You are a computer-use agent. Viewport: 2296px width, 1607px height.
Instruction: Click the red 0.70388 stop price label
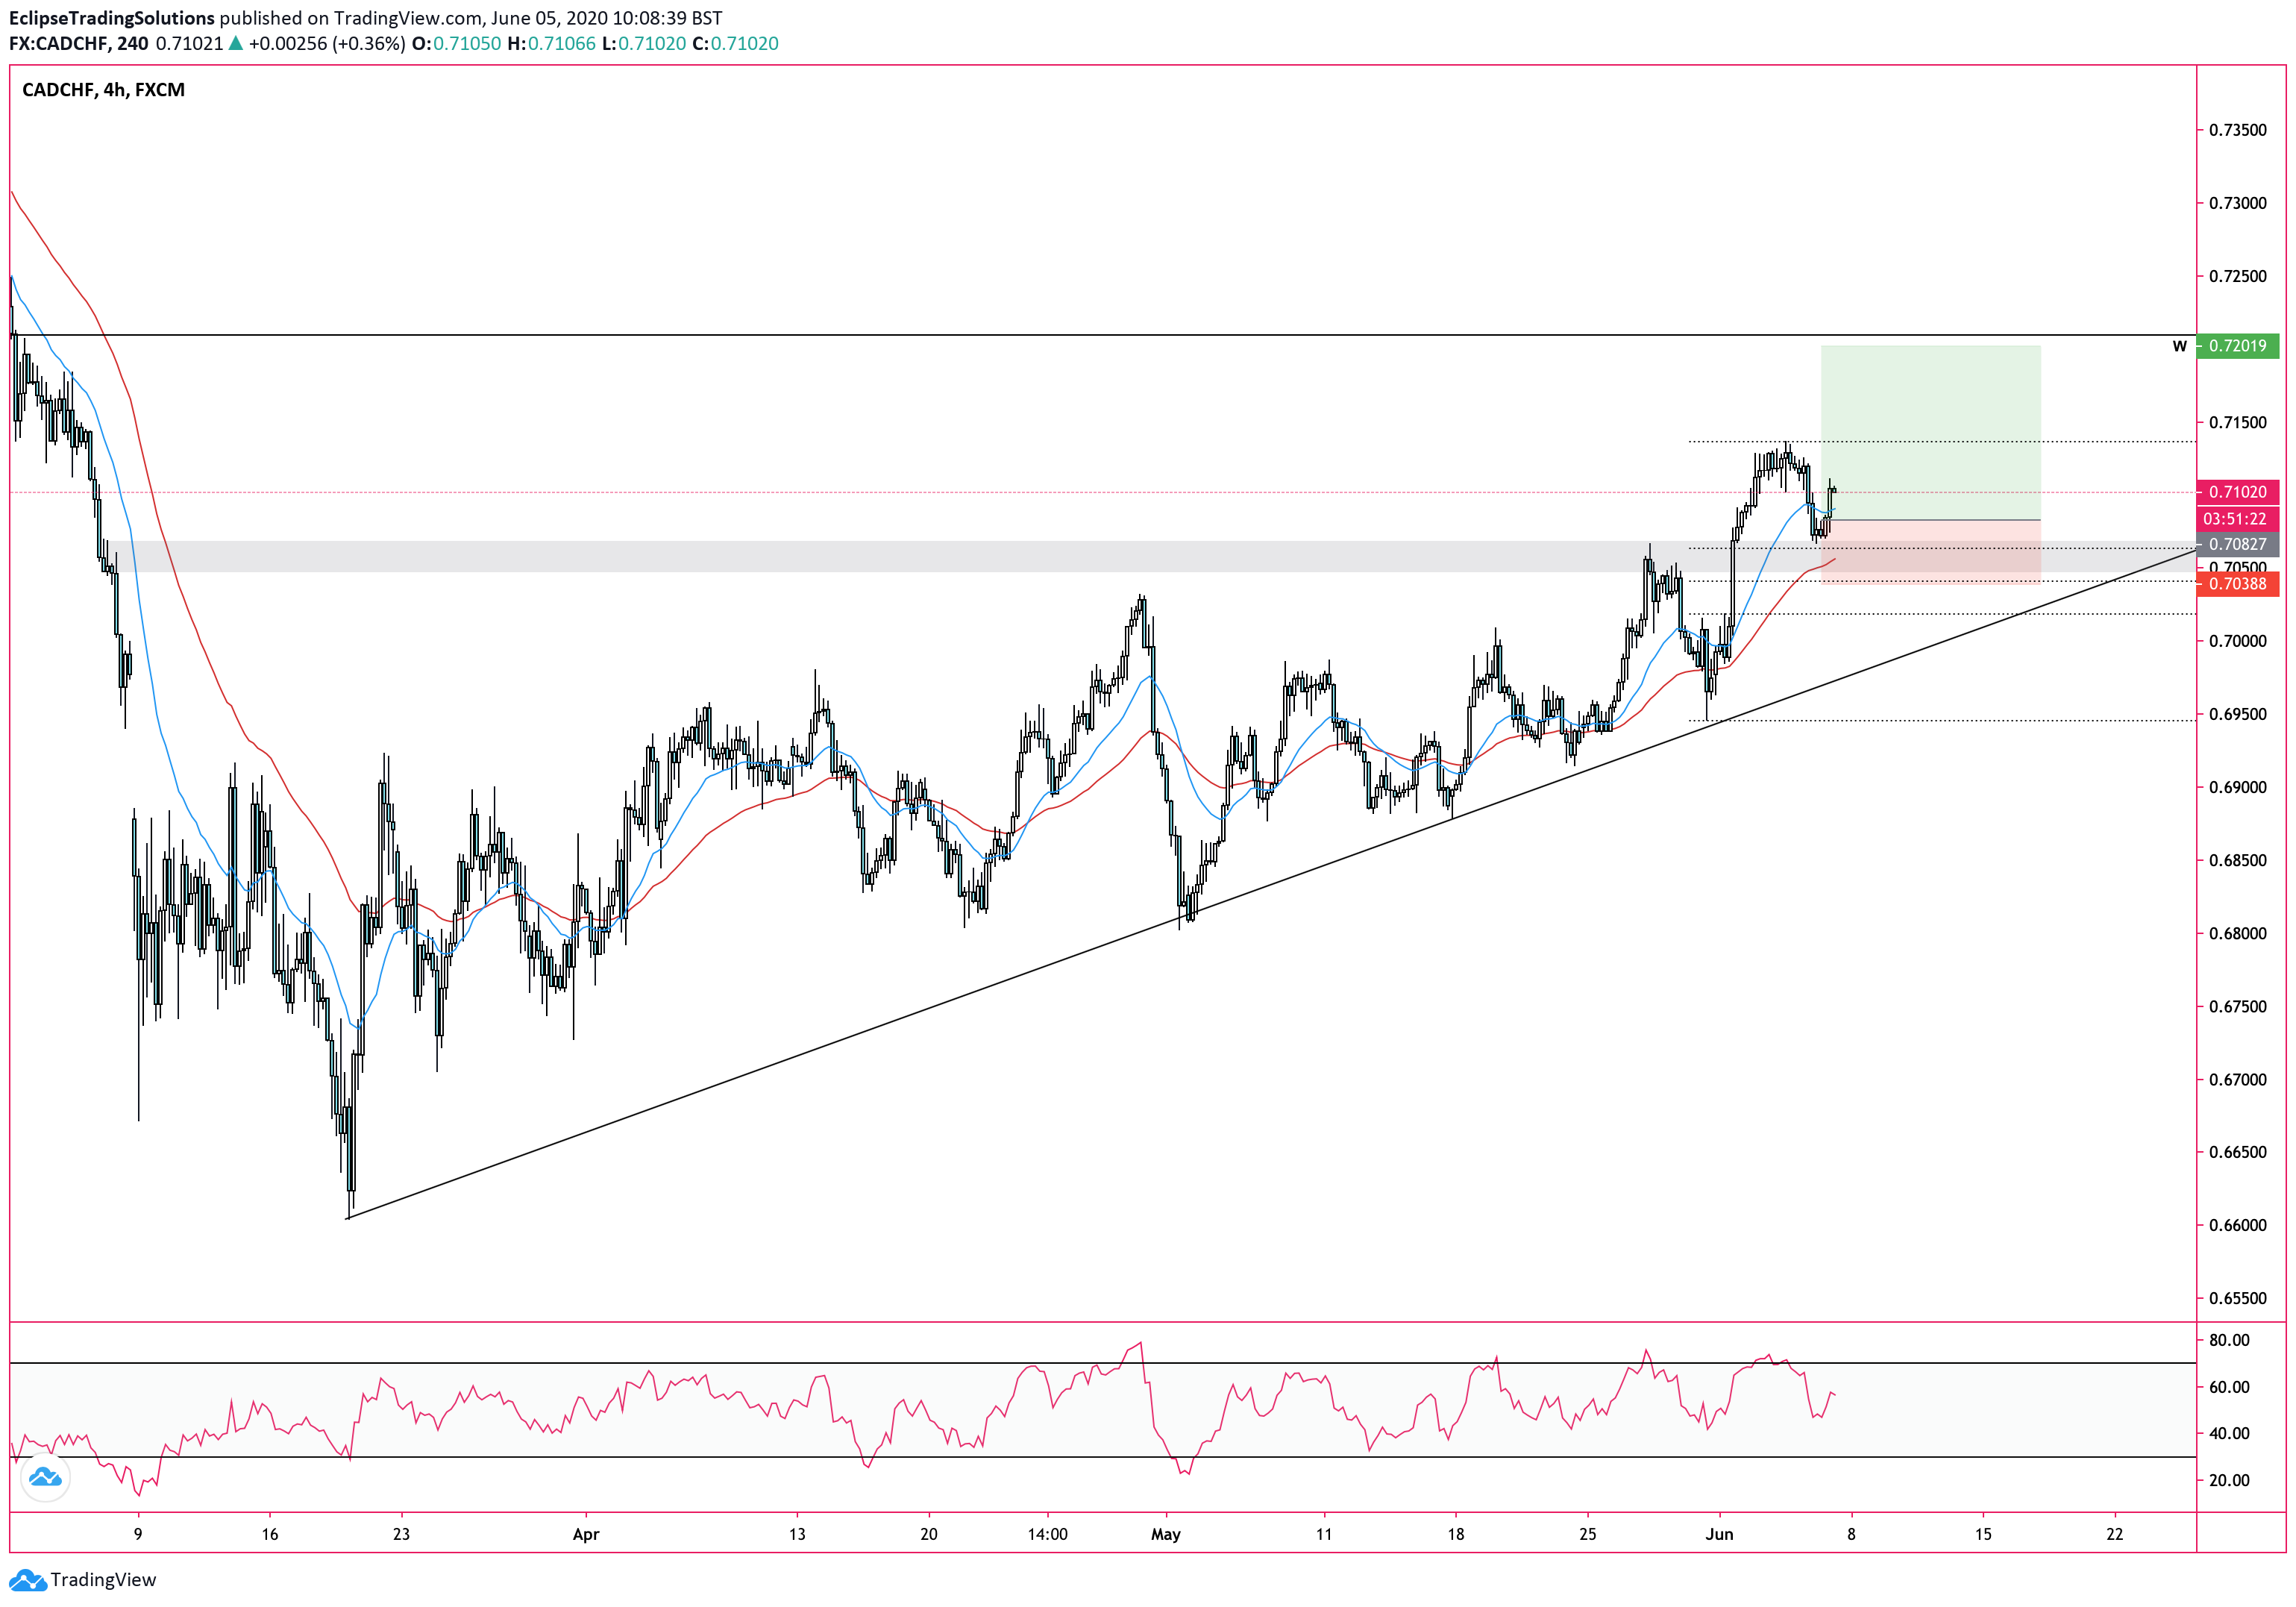coord(2238,584)
